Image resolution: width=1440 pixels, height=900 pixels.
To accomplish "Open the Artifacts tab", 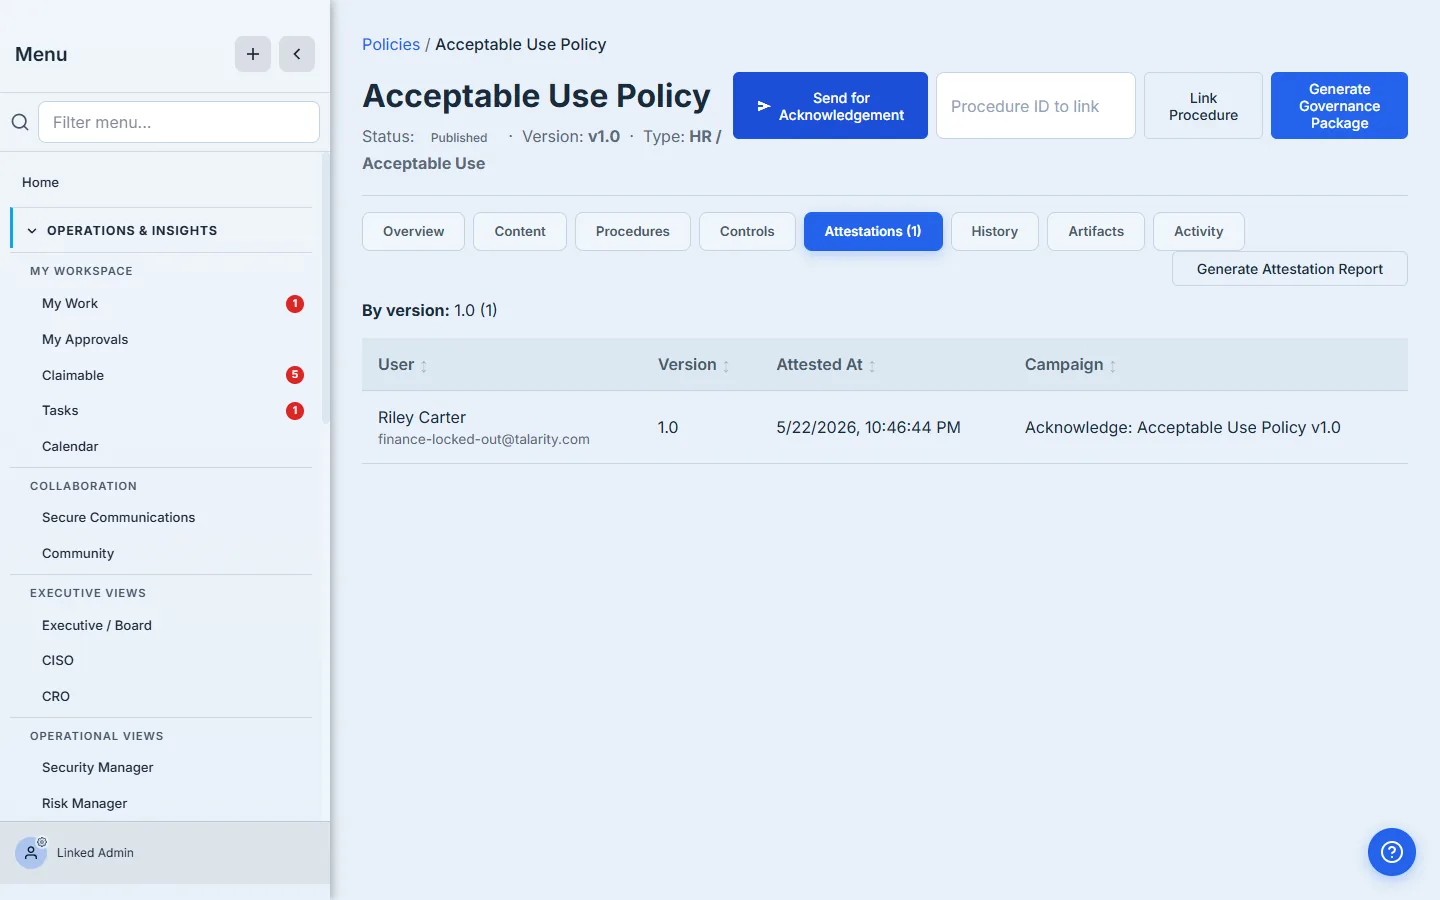I will point(1096,231).
